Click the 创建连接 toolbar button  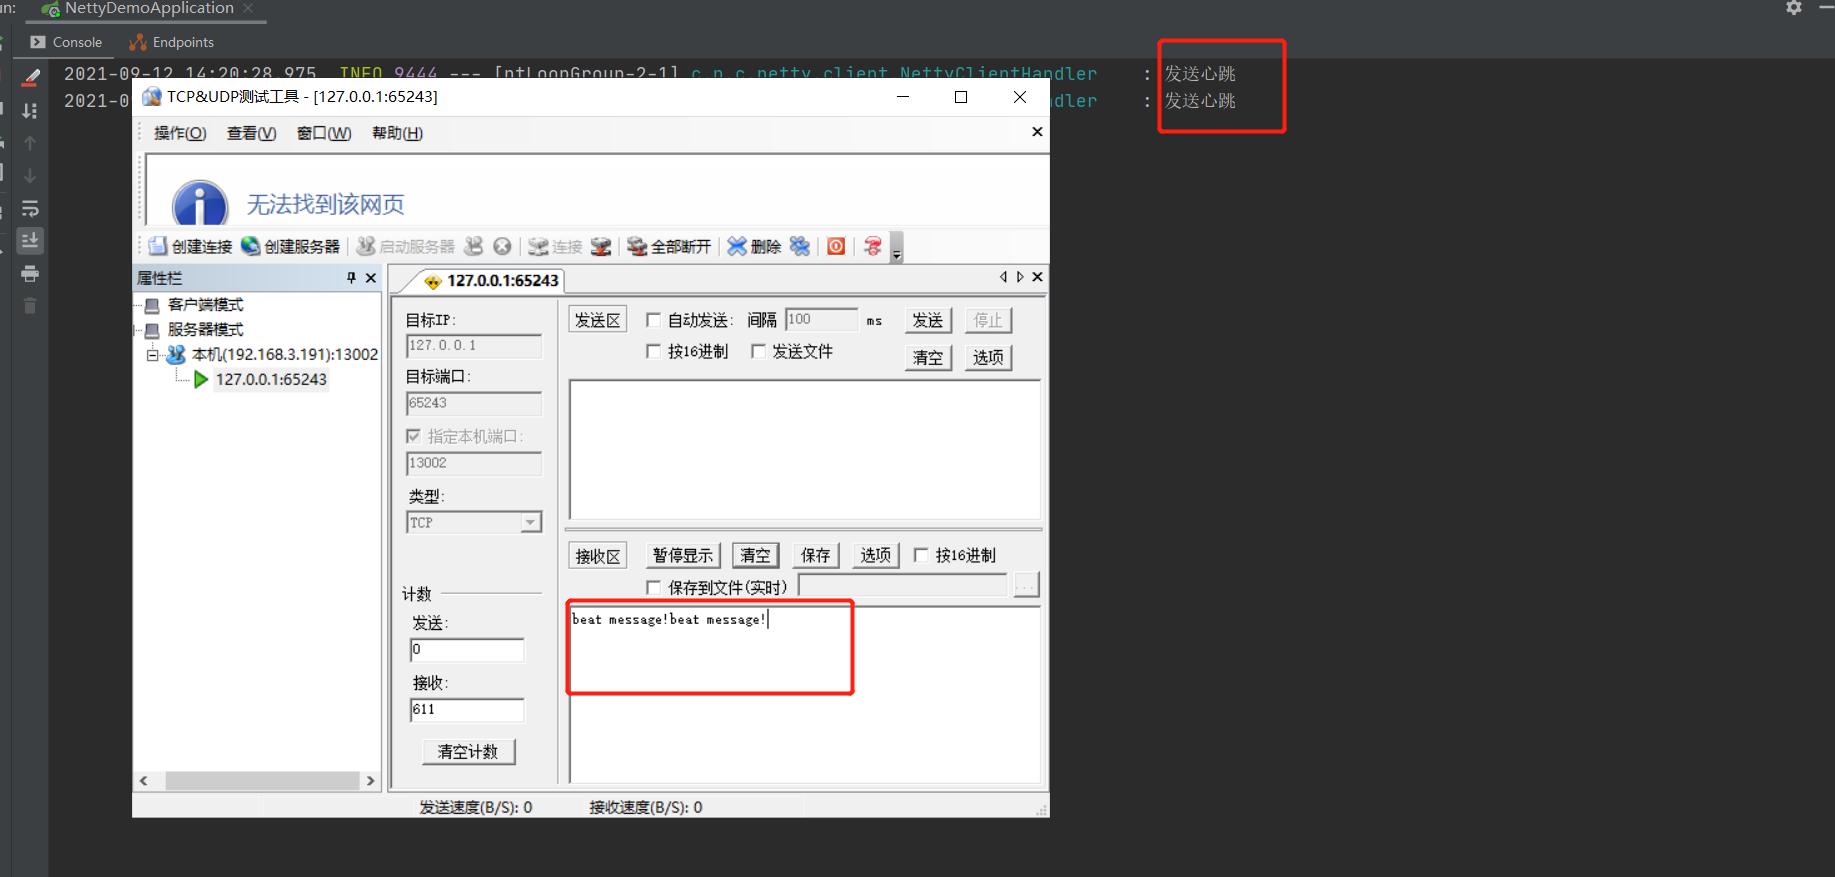click(x=190, y=246)
